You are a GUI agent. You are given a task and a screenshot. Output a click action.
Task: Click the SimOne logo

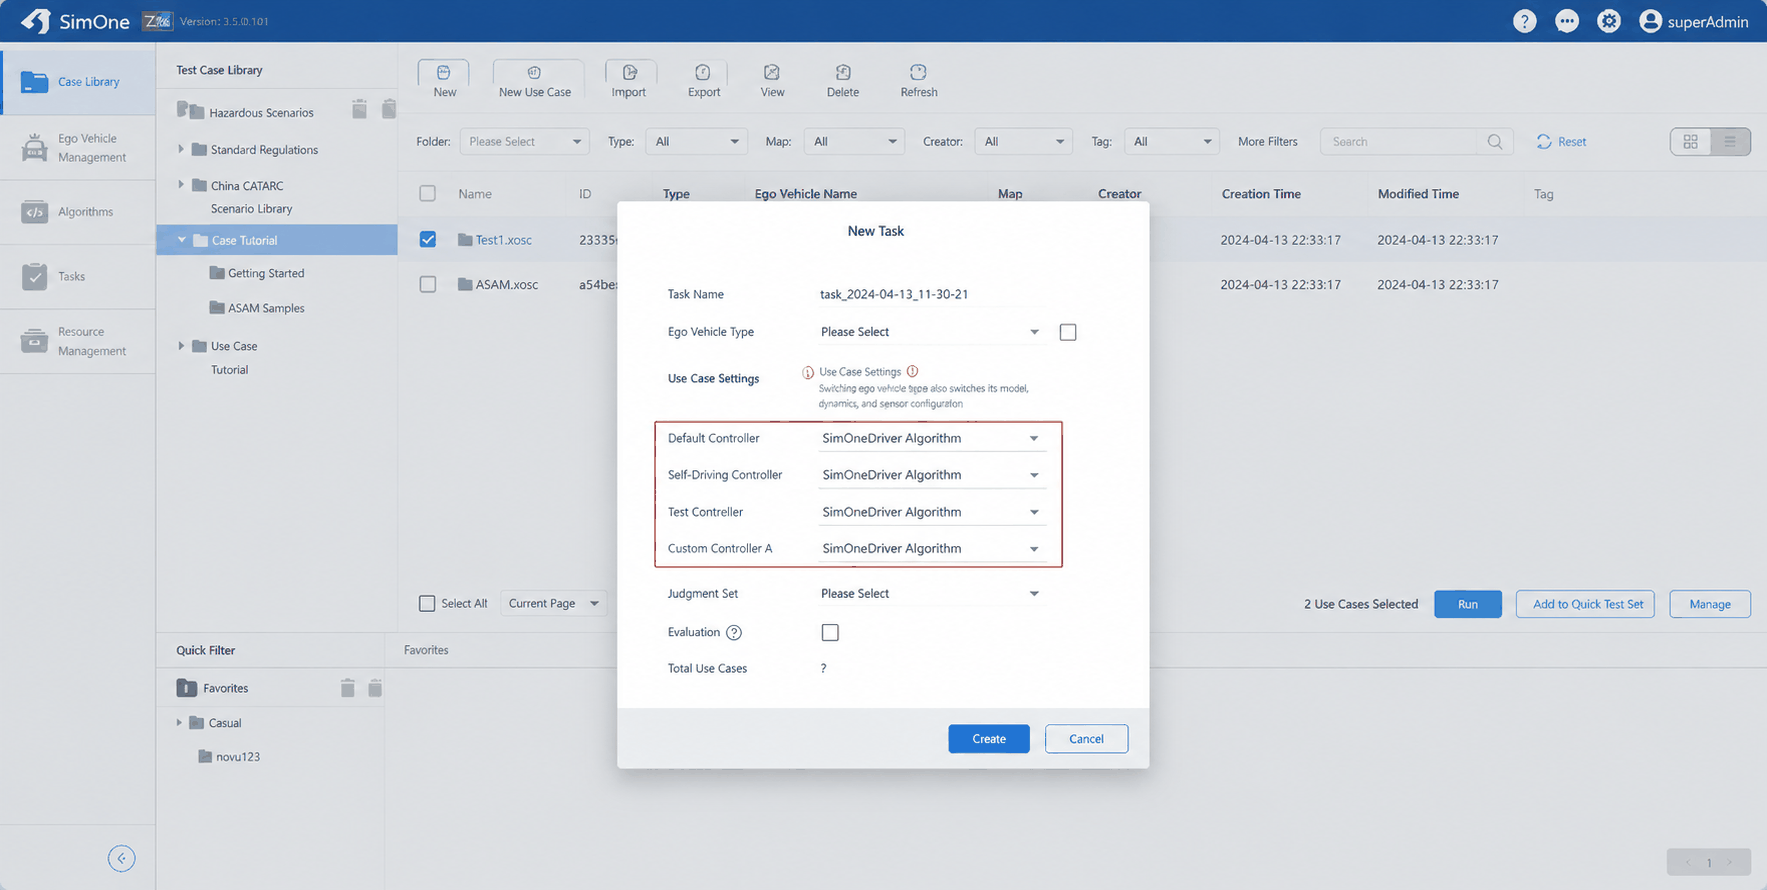click(x=76, y=21)
